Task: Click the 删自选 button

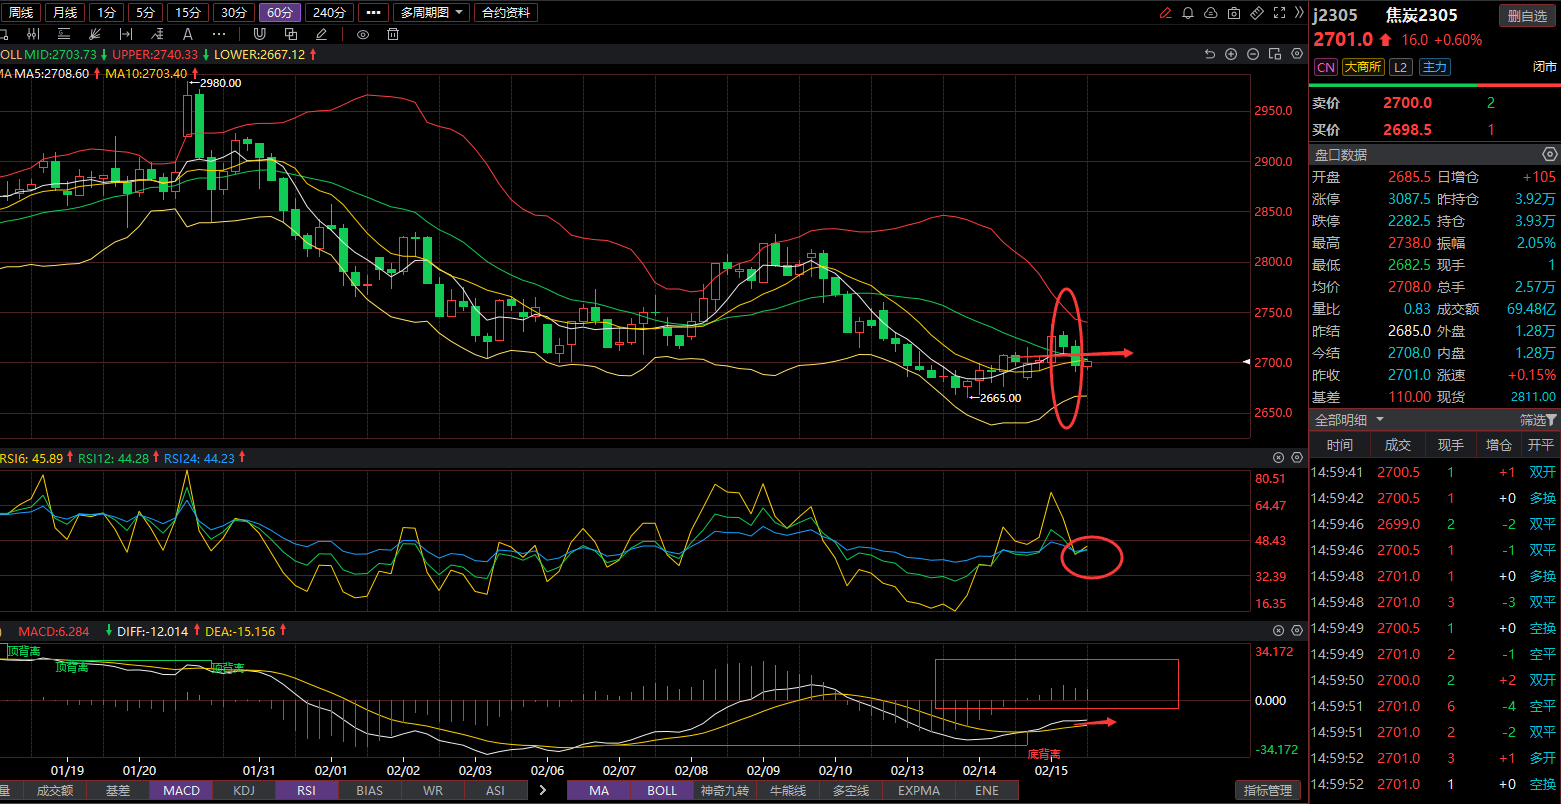Action: click(1526, 15)
